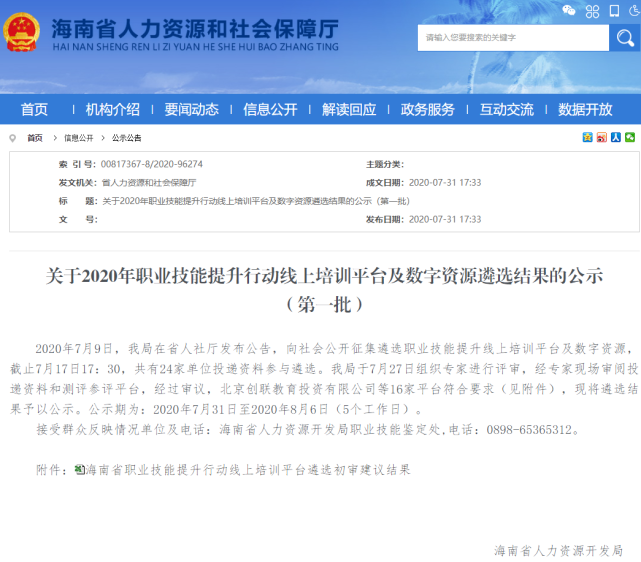Open 数据开放 navigation item
The height and width of the screenshot is (562, 641).
585,110
